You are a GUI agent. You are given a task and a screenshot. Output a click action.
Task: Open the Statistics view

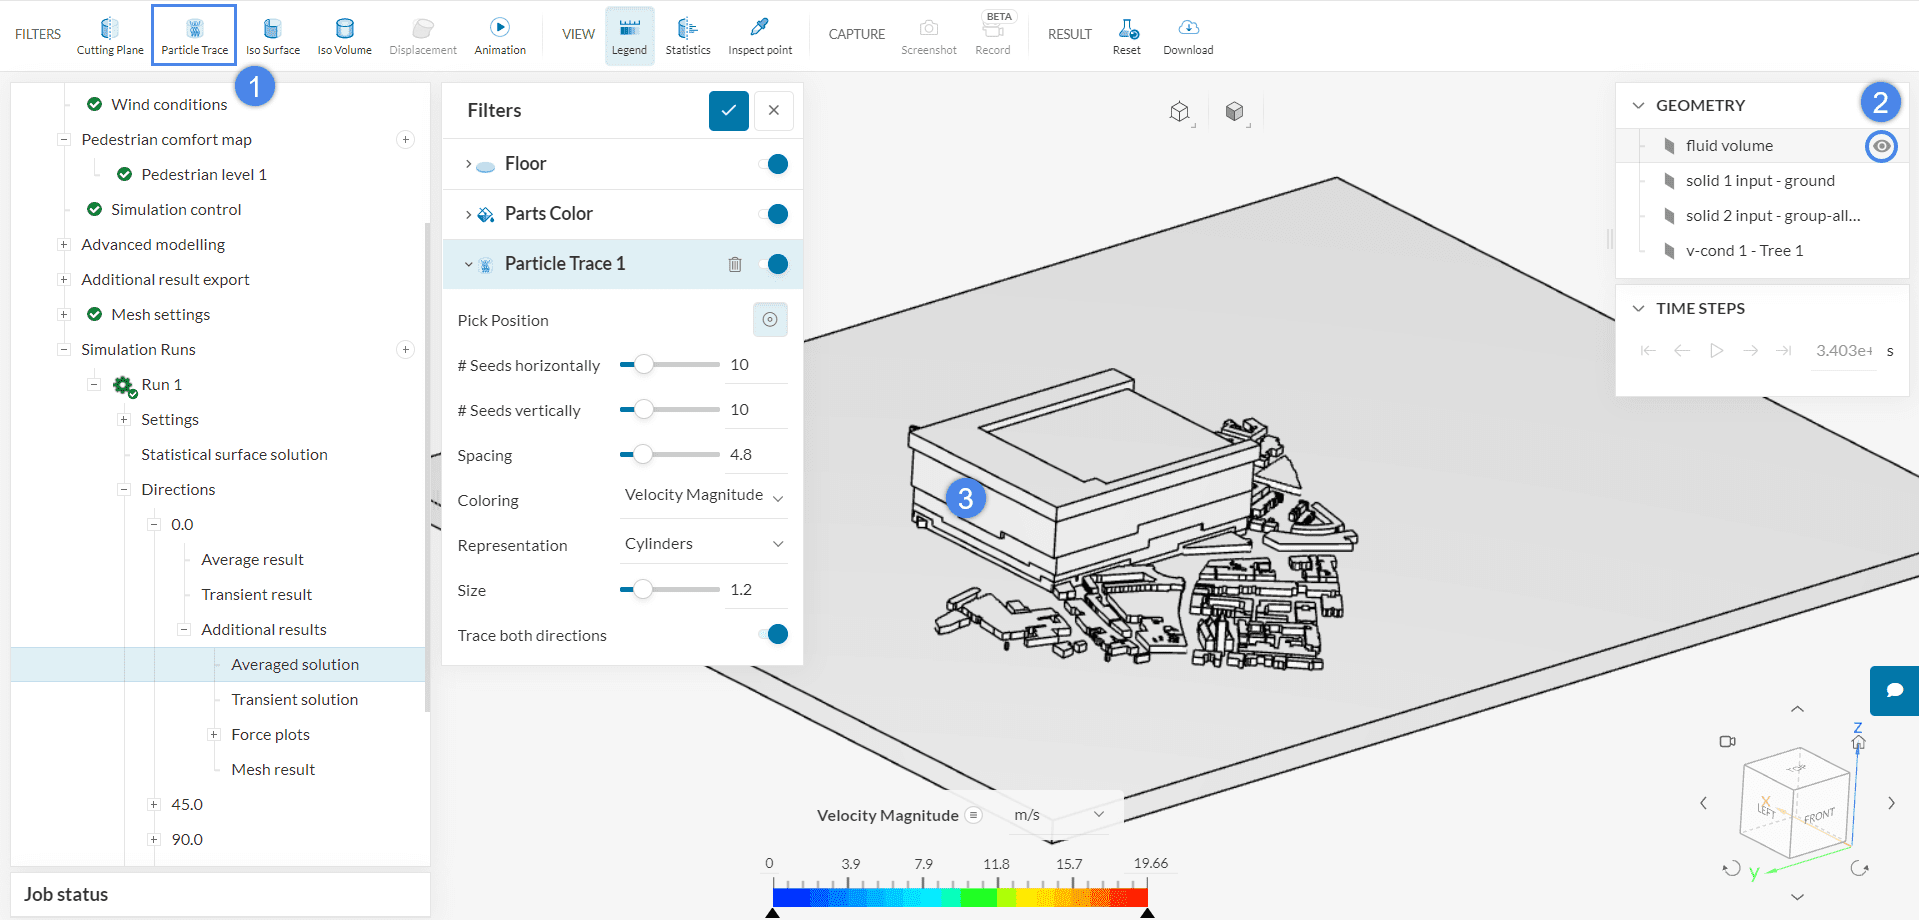pos(687,35)
